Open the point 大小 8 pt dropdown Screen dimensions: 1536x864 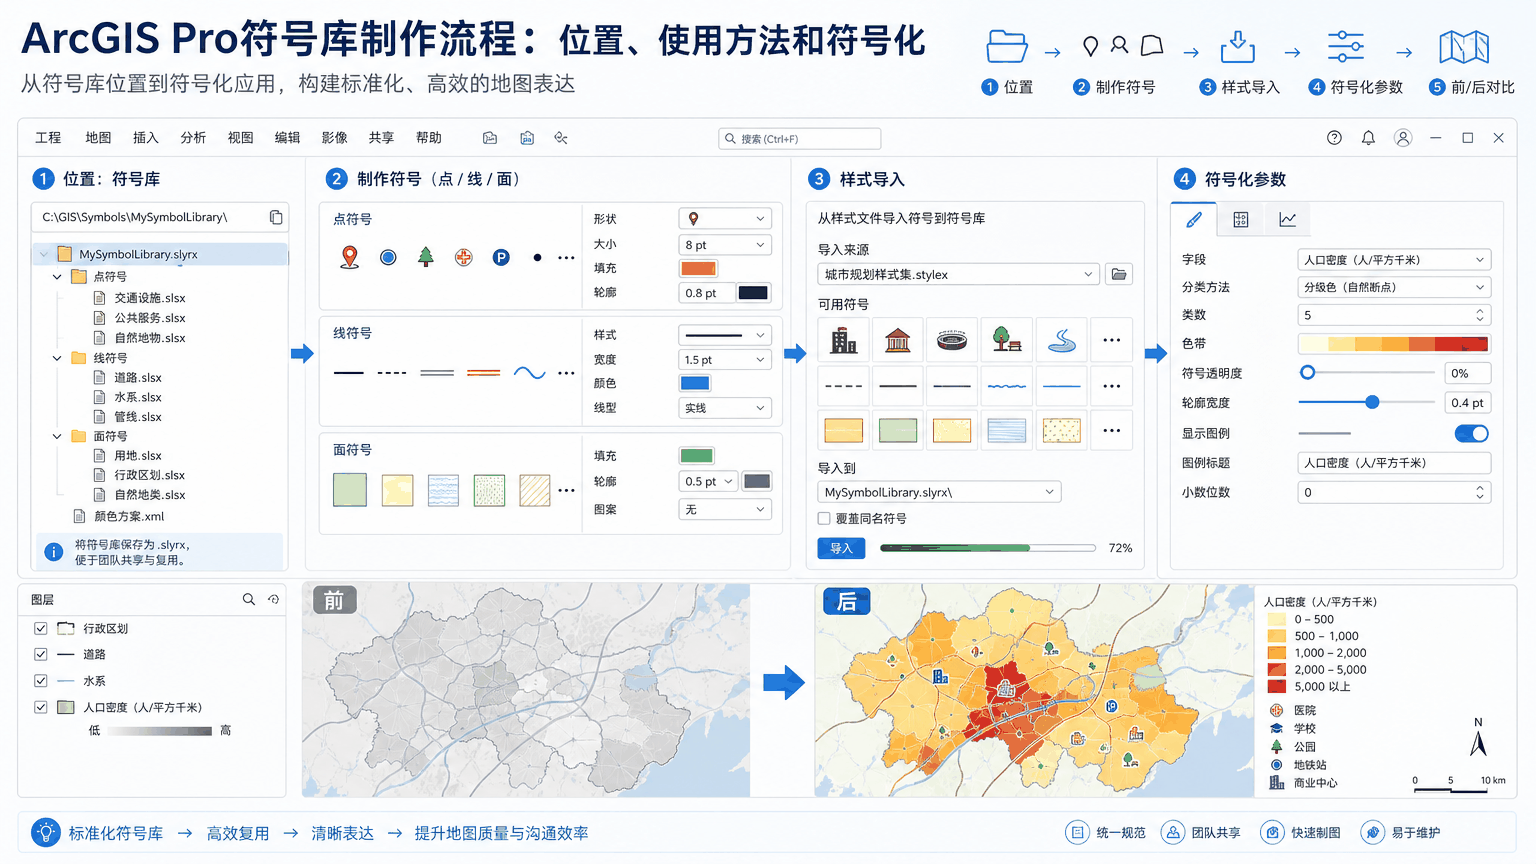[x=725, y=244]
